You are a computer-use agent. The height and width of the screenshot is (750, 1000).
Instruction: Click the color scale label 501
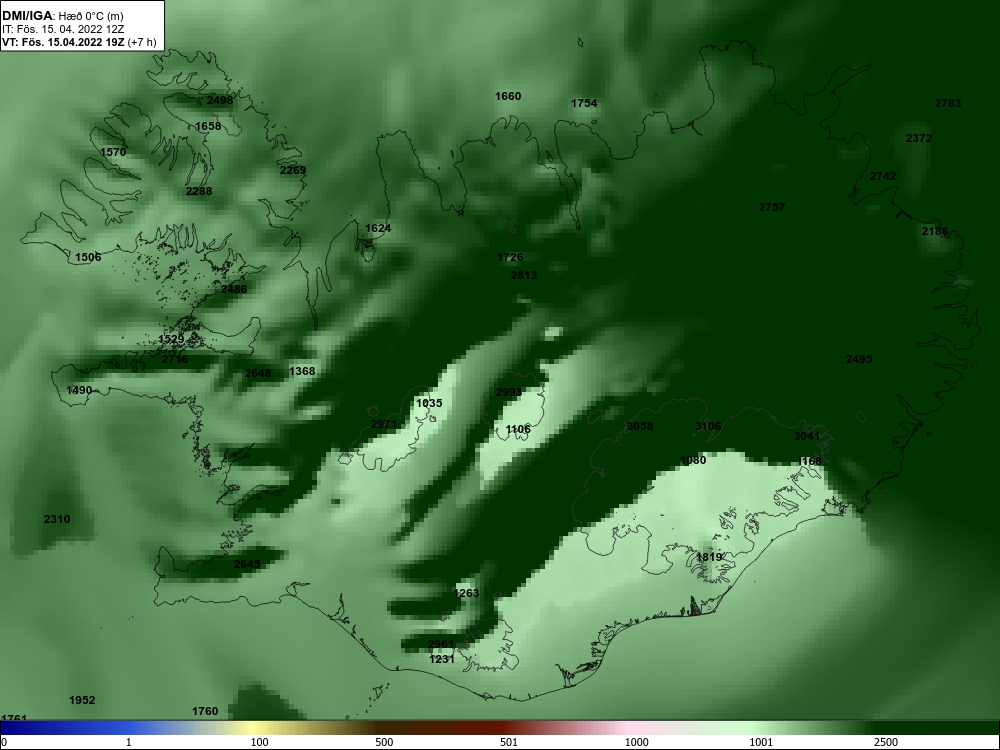pos(509,742)
